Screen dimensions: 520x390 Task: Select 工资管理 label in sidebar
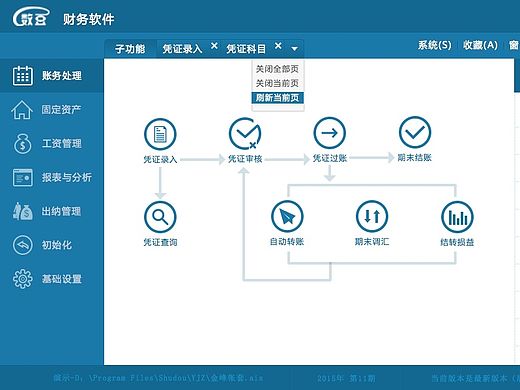coord(62,144)
